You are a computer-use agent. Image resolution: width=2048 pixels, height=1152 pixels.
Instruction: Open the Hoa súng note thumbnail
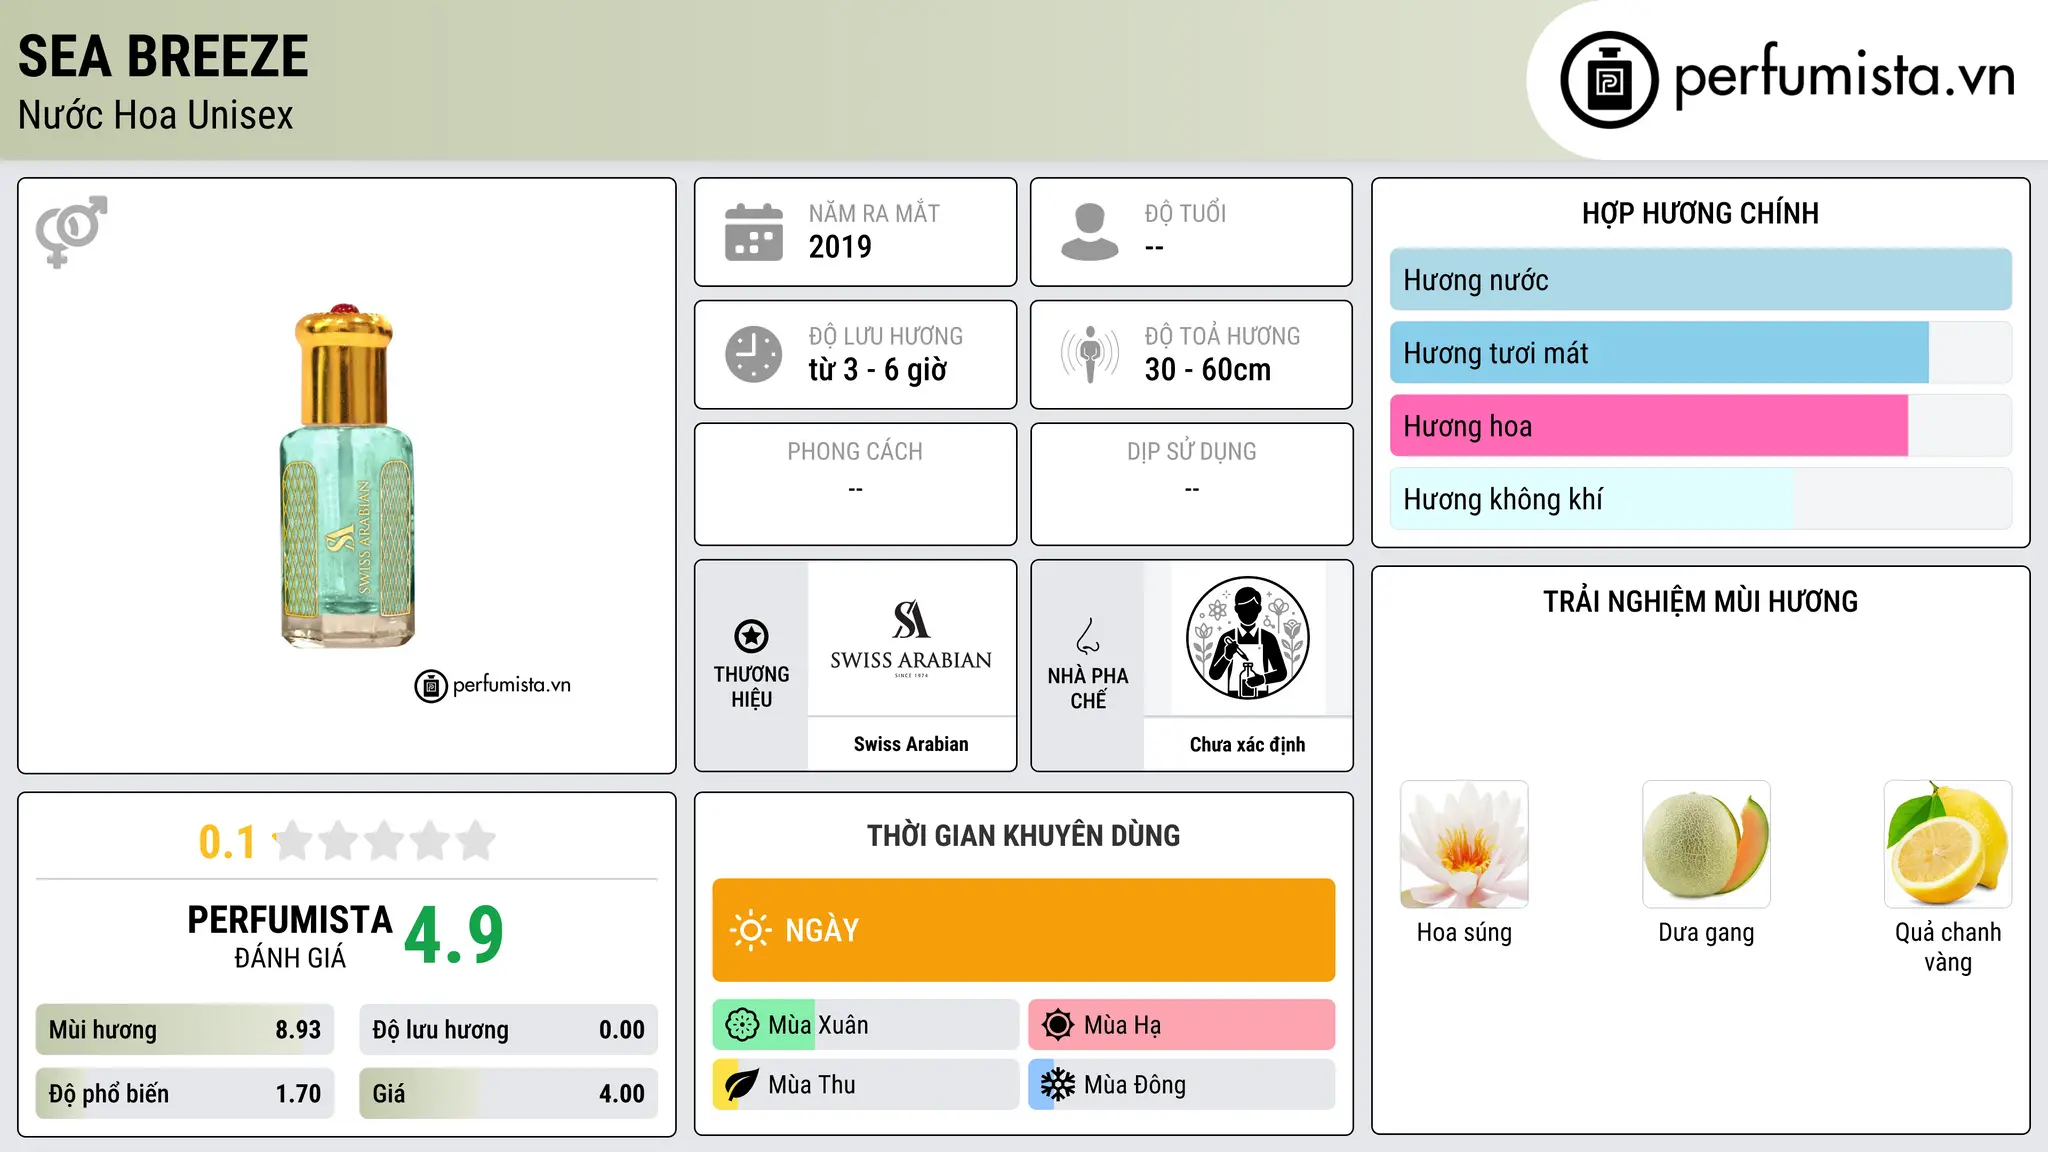coord(1464,844)
